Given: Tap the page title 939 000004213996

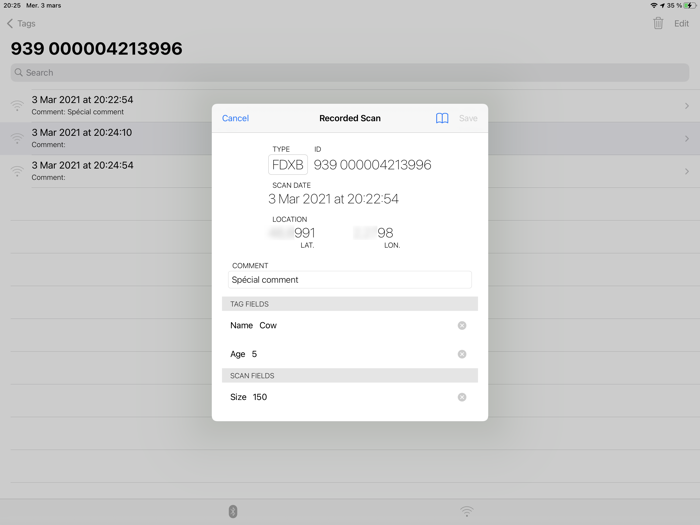Looking at the screenshot, I should [96, 49].
